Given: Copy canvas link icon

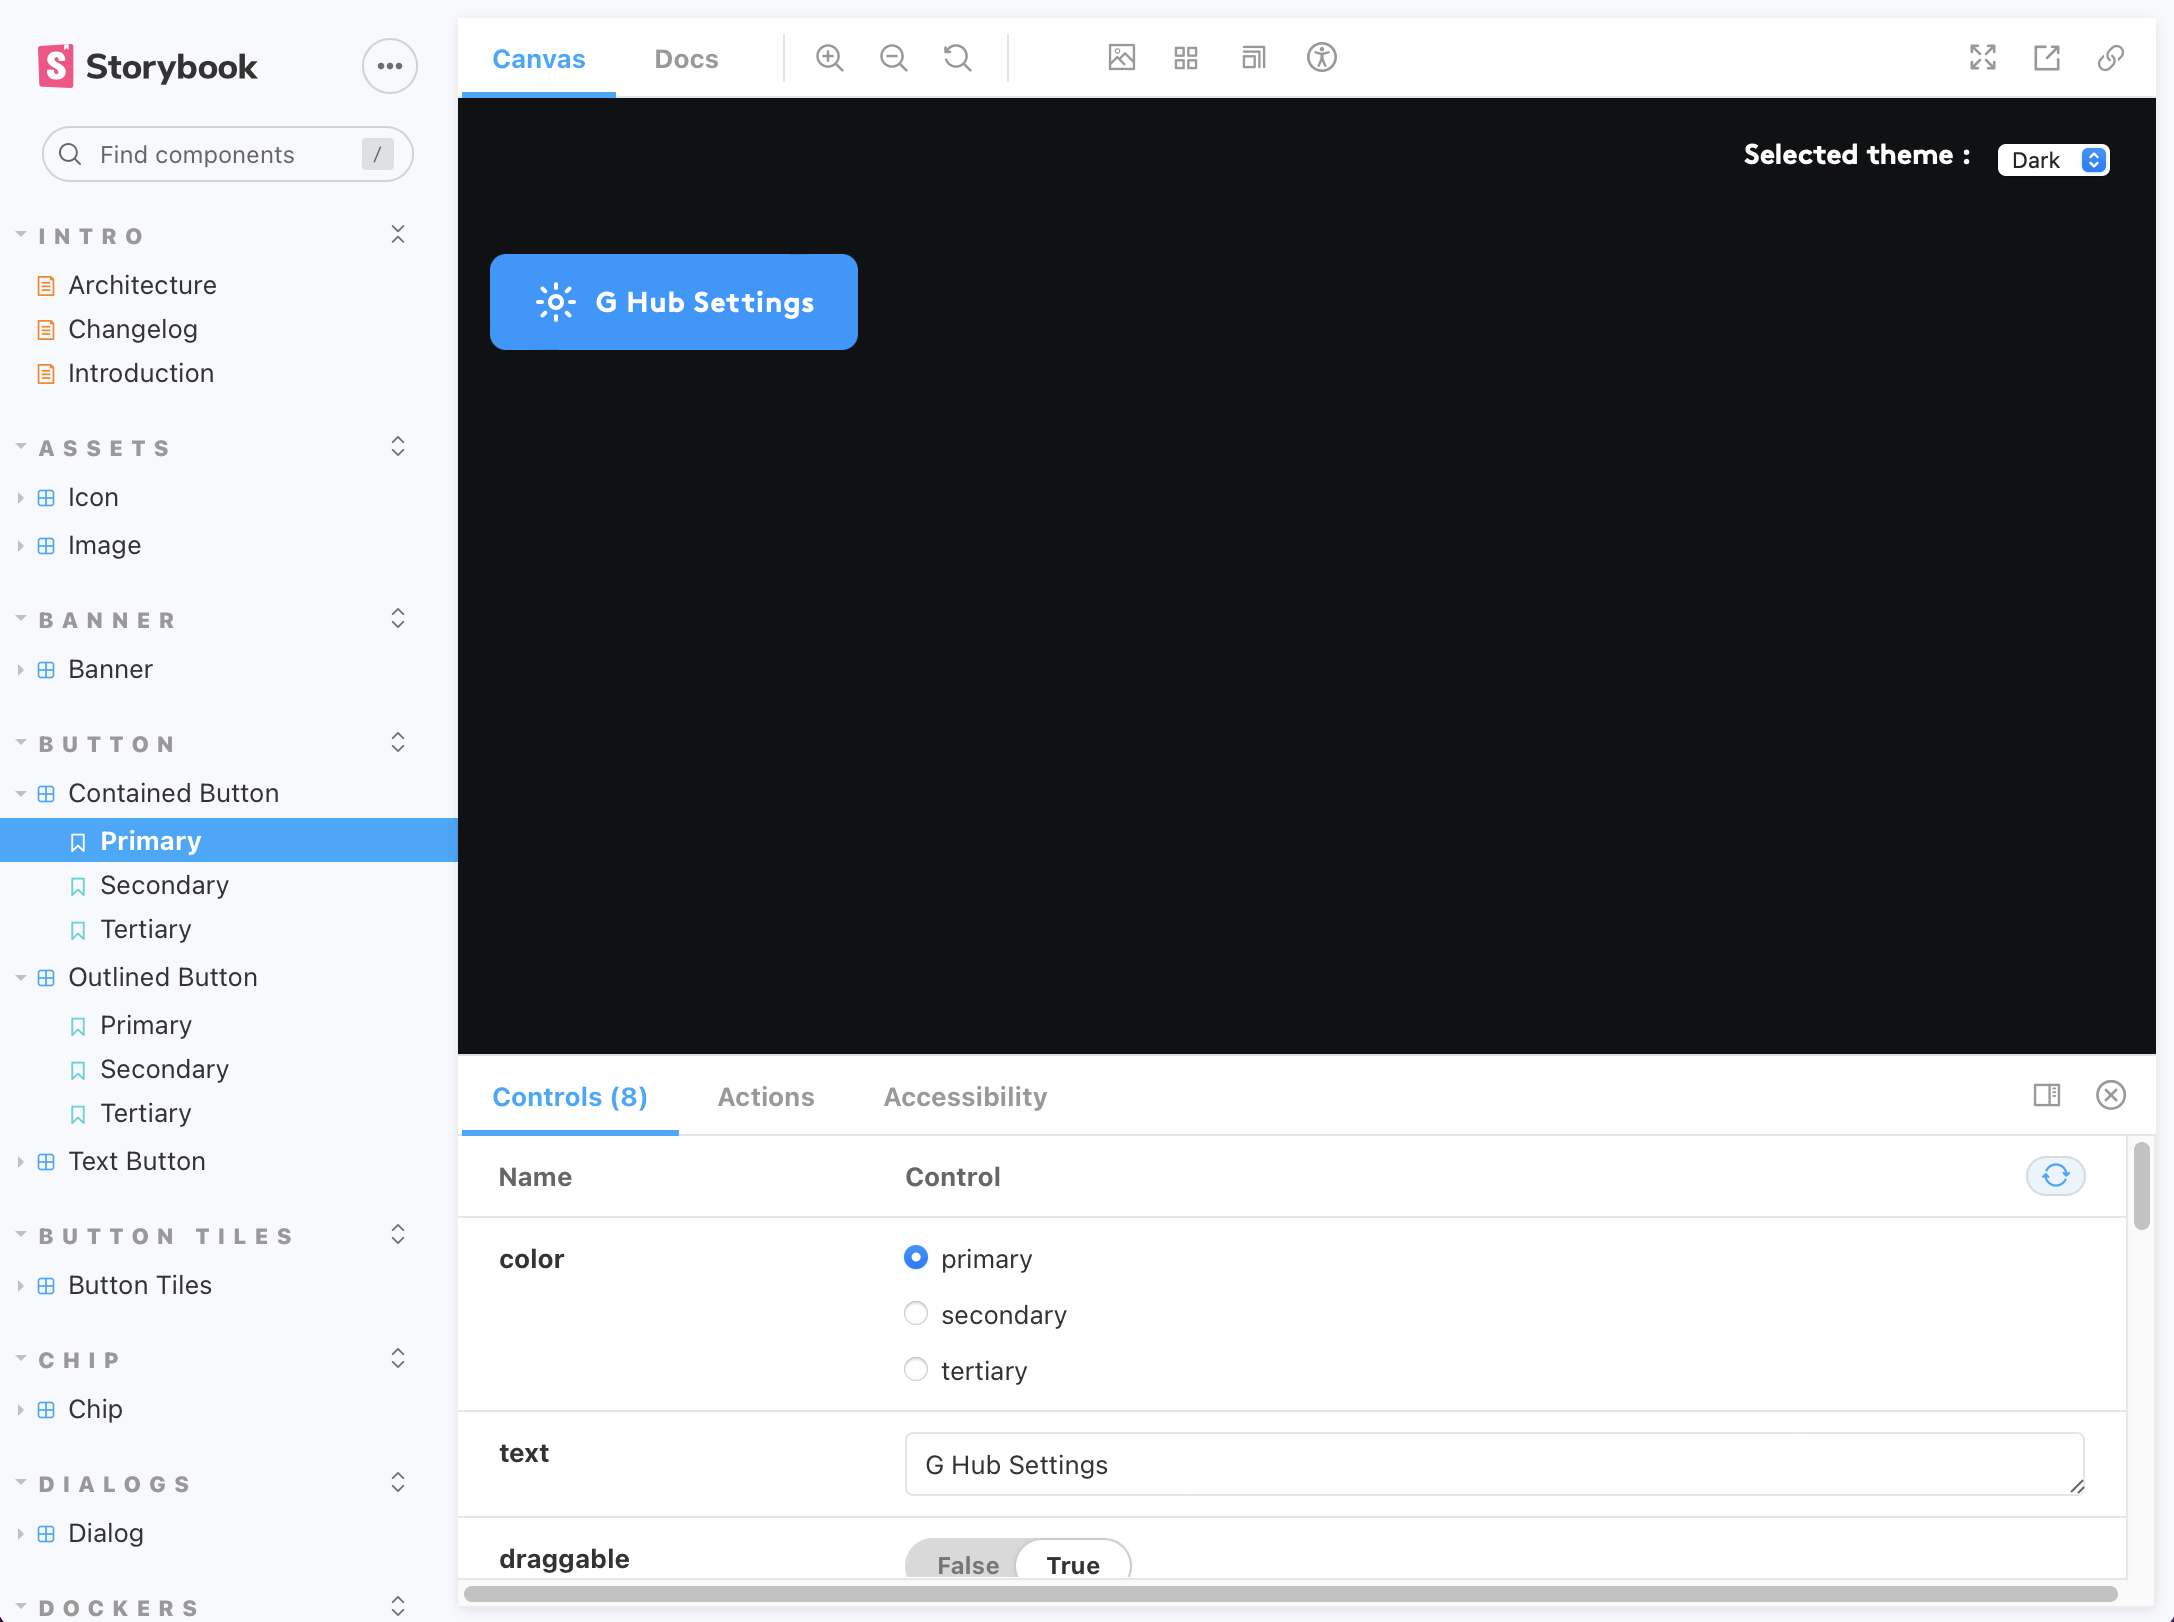Looking at the screenshot, I should point(2110,58).
